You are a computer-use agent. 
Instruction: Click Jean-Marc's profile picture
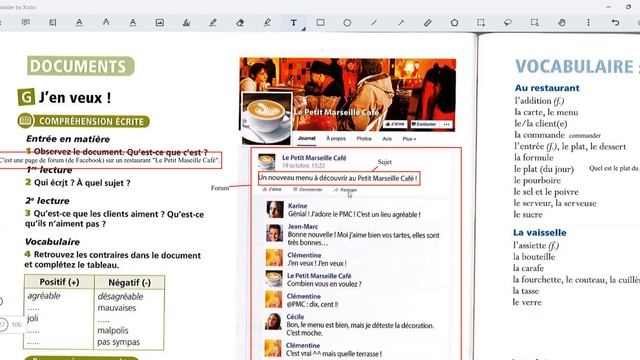274,233
